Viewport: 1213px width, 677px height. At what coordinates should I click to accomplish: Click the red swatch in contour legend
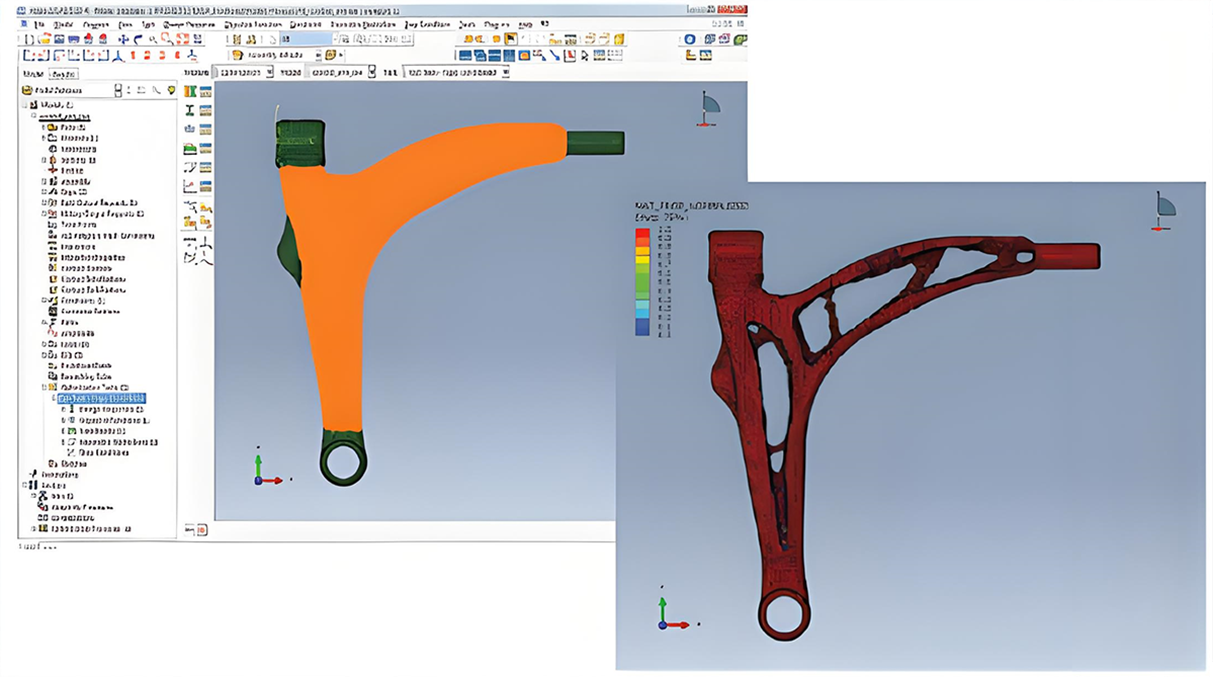click(x=642, y=235)
